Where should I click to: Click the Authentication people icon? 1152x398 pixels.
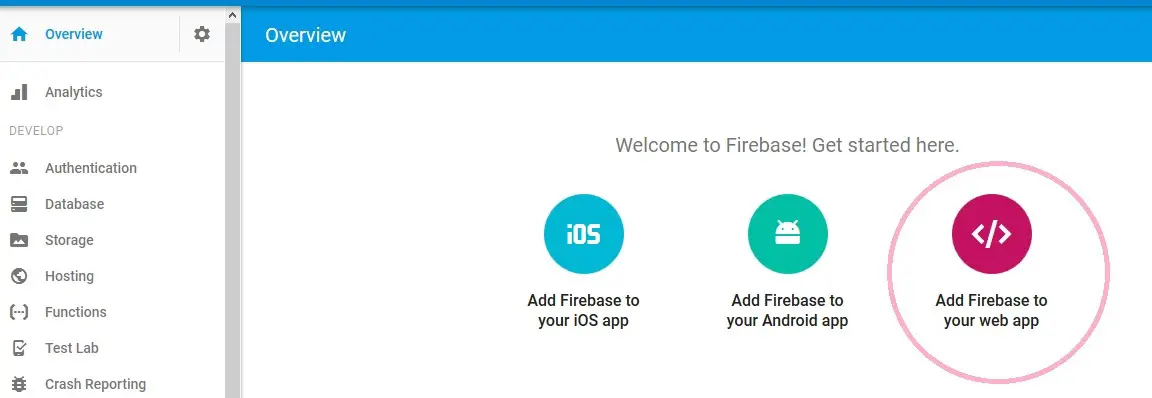click(19, 168)
